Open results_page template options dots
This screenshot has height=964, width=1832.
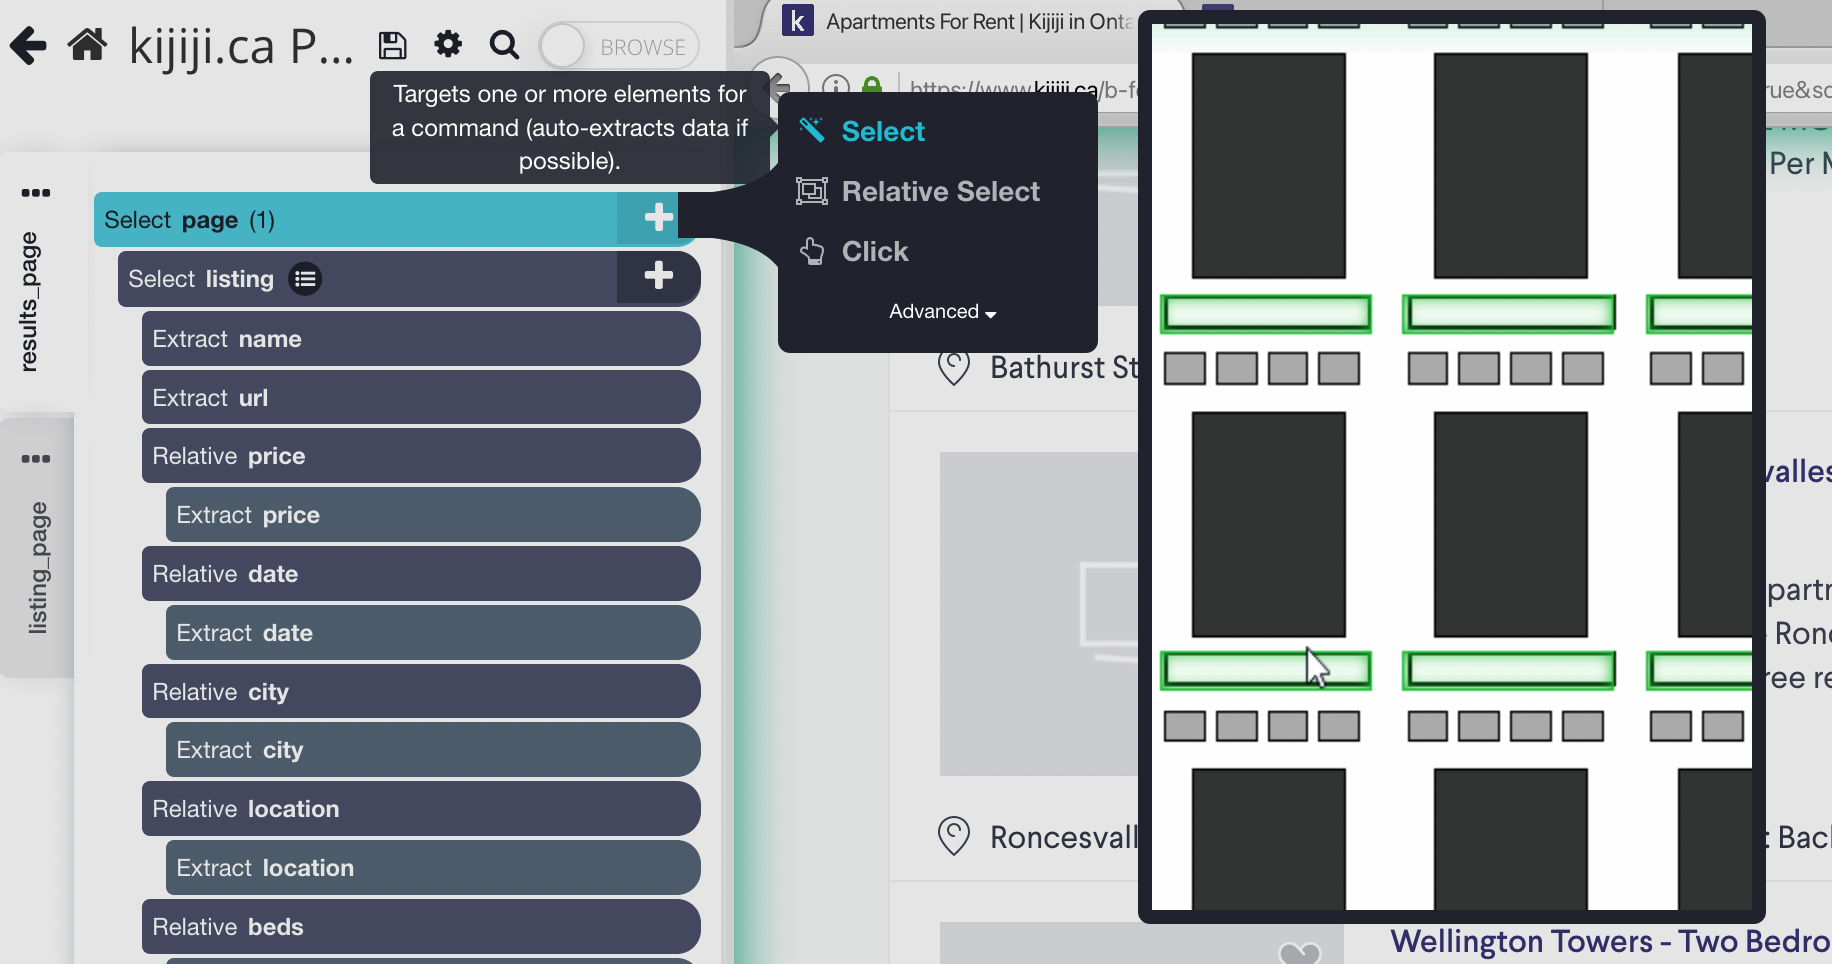tap(36, 193)
